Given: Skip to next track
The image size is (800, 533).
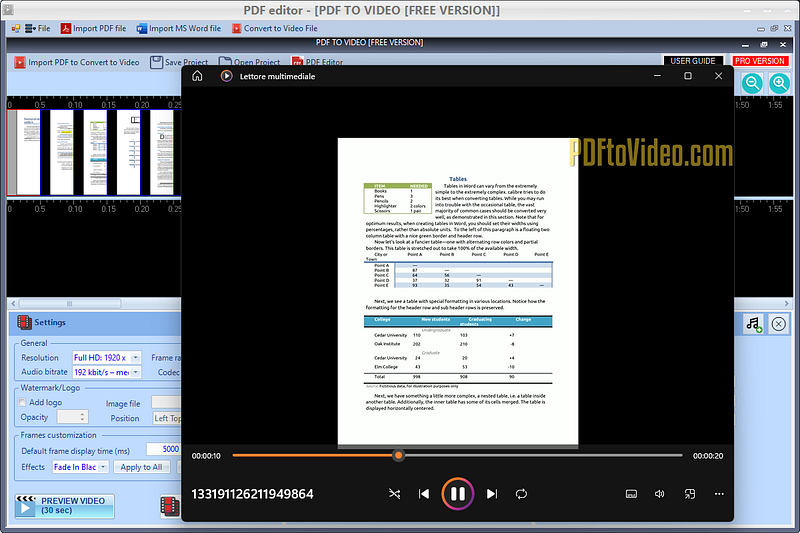Looking at the screenshot, I should click(x=492, y=494).
